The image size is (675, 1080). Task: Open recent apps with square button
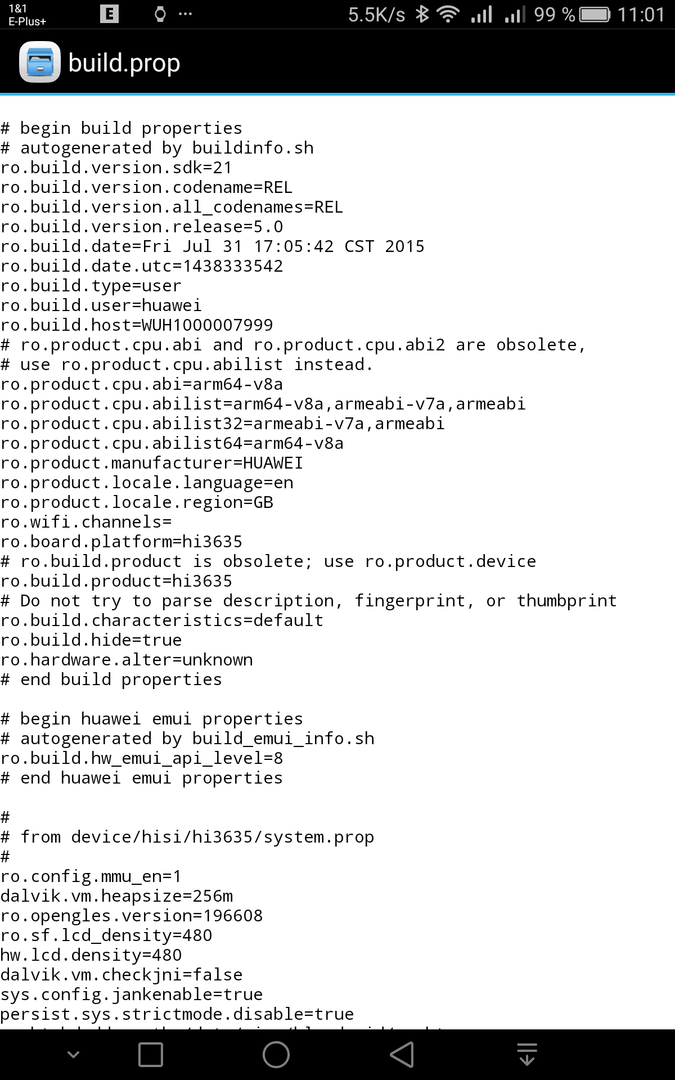click(x=150, y=1054)
